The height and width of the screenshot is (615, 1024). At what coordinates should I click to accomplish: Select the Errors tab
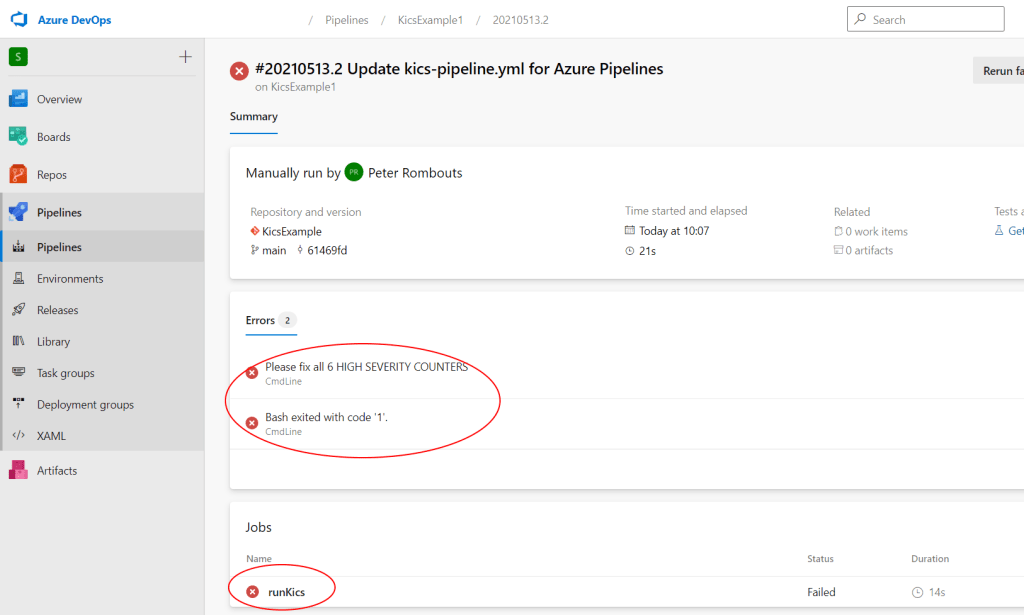(x=260, y=321)
